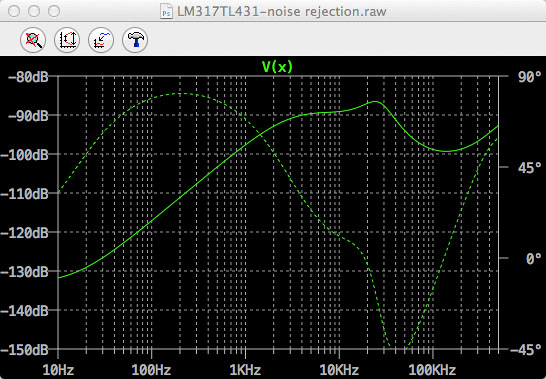This screenshot has height=379, width=546.
Task: Click the zoom-to-fit magnifier toolbar icon
Action: coord(33,40)
